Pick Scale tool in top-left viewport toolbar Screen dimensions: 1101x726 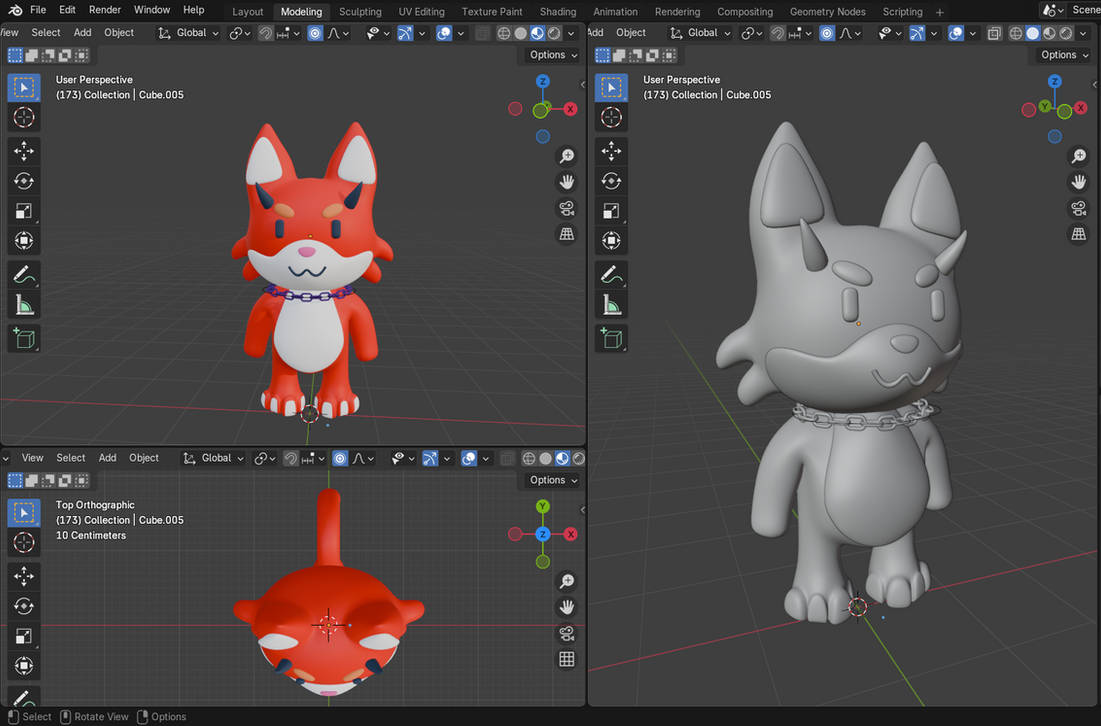(24, 211)
